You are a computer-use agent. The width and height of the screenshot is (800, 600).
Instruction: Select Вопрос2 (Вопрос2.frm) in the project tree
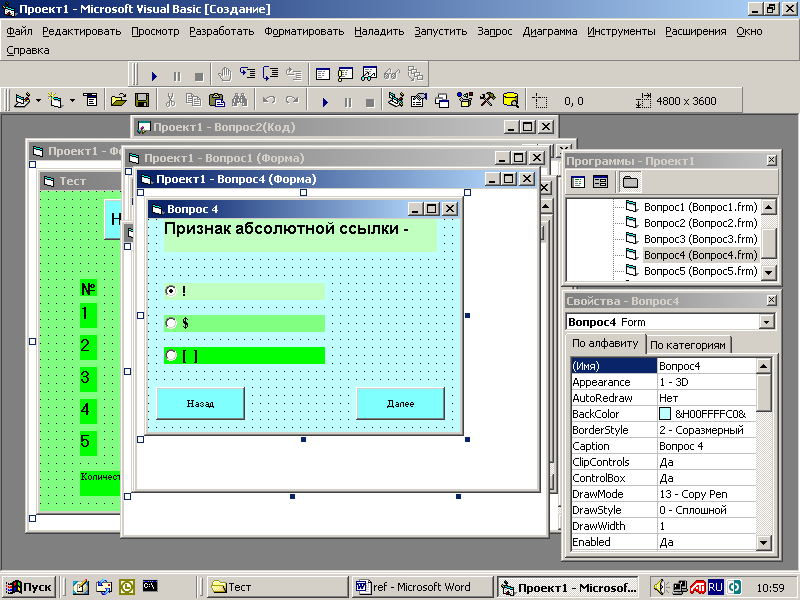pos(700,223)
